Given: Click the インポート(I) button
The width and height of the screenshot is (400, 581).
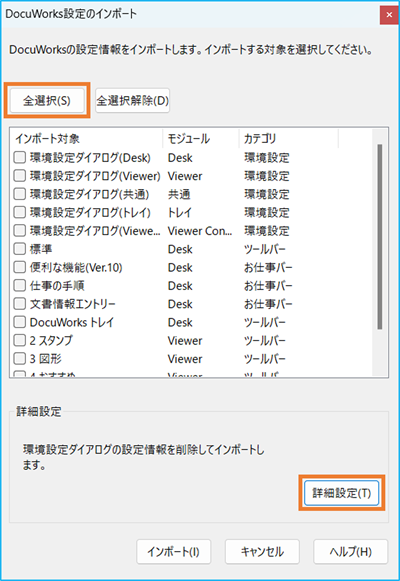Looking at the screenshot, I should [173, 552].
